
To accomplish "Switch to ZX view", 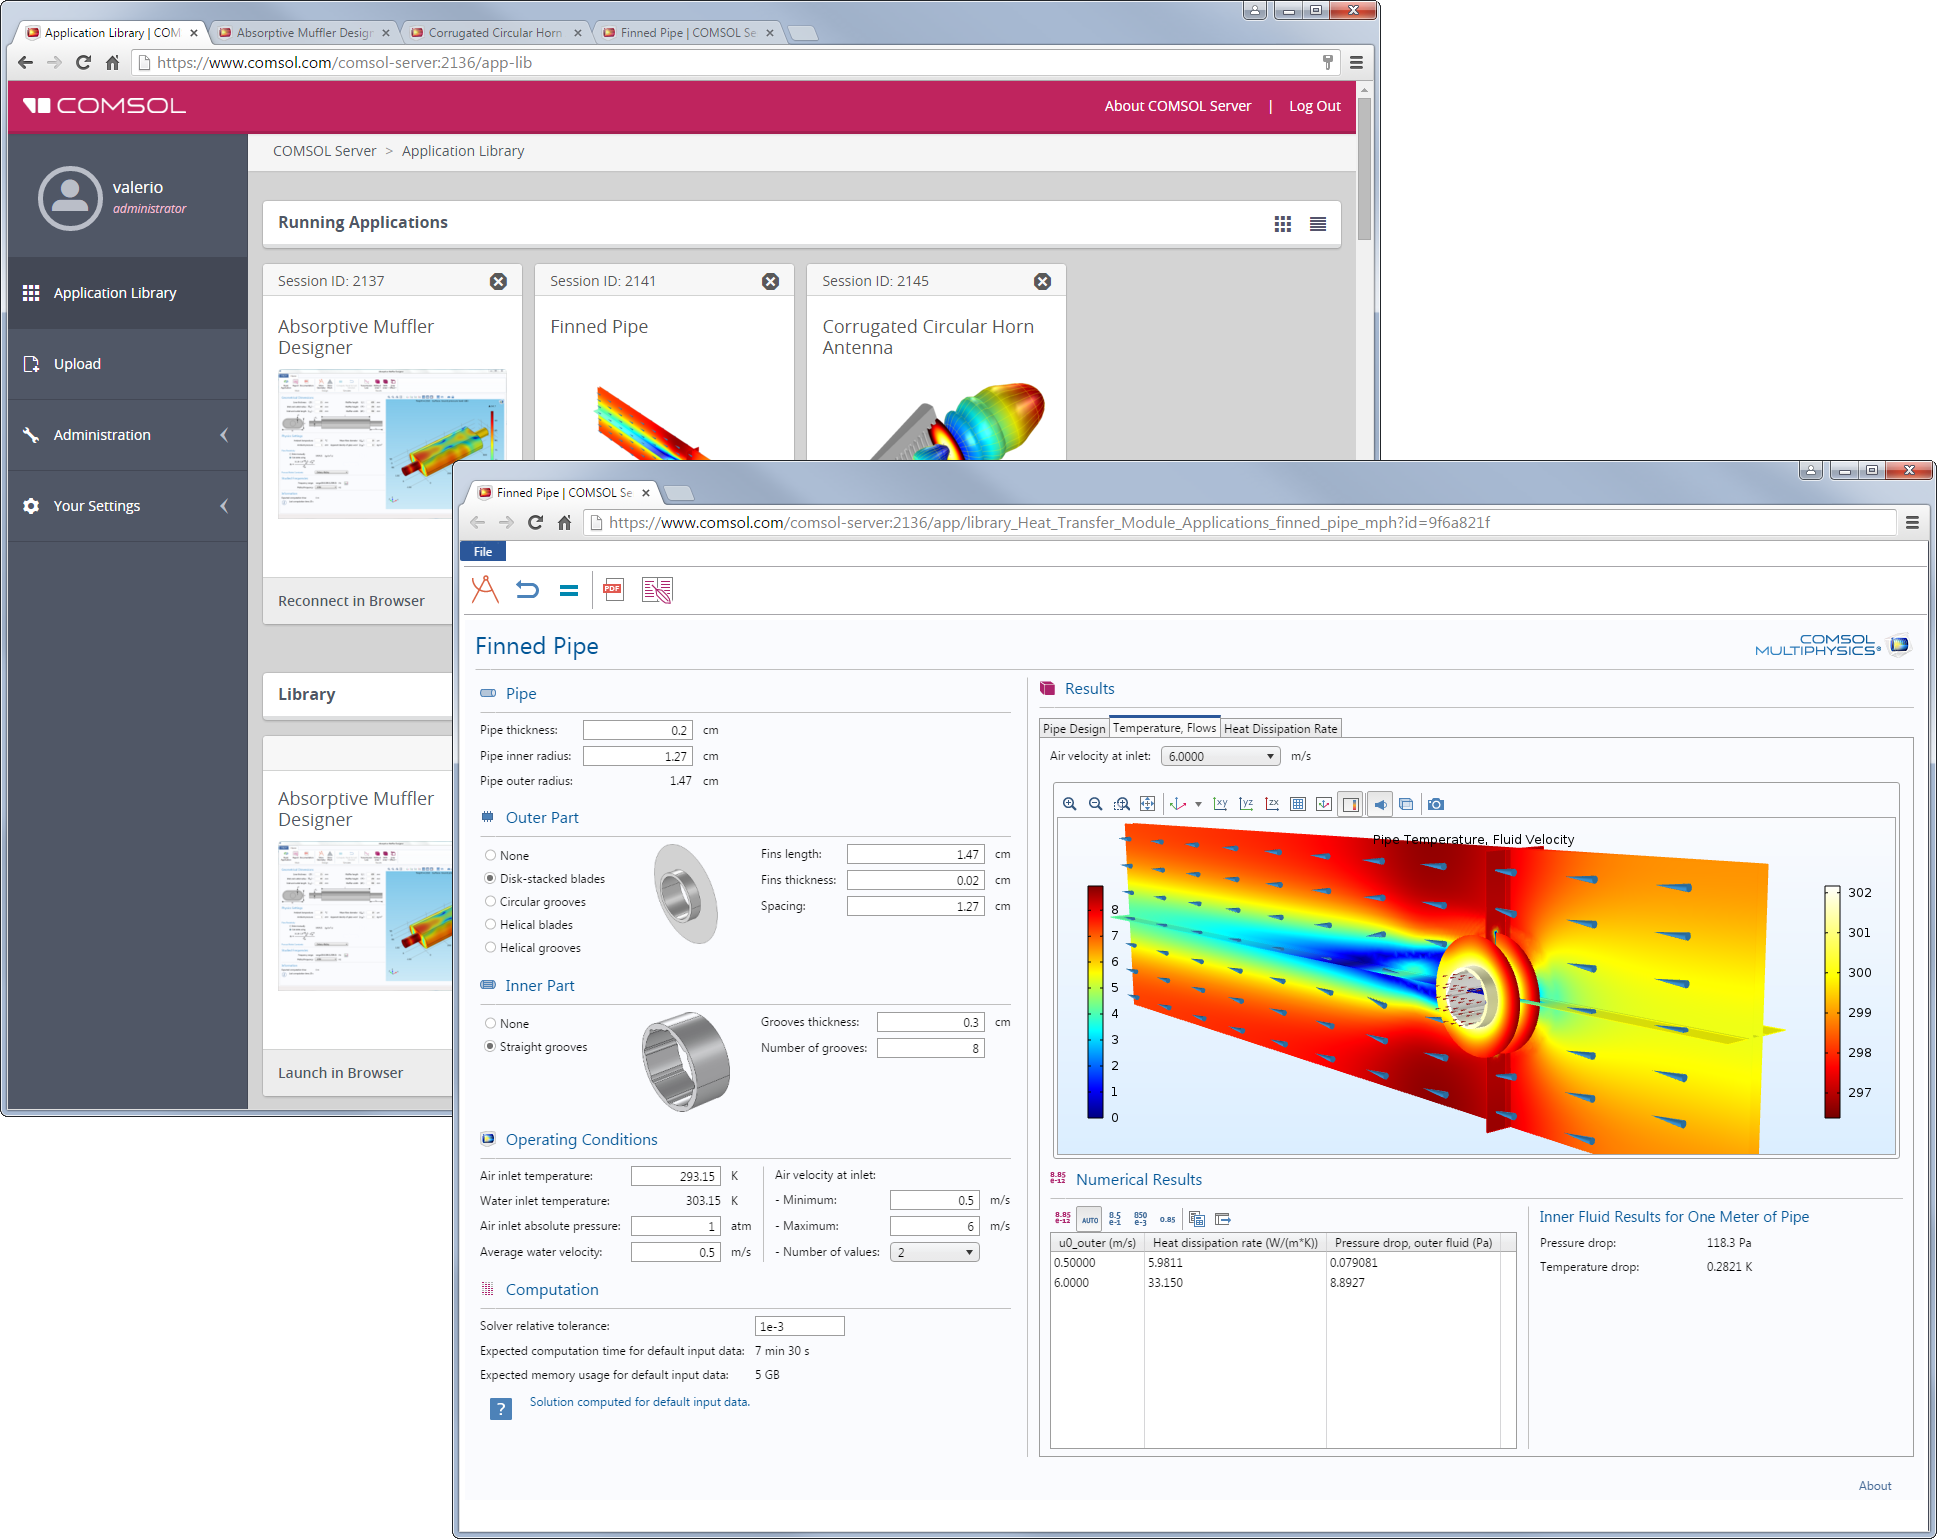I will [1272, 804].
